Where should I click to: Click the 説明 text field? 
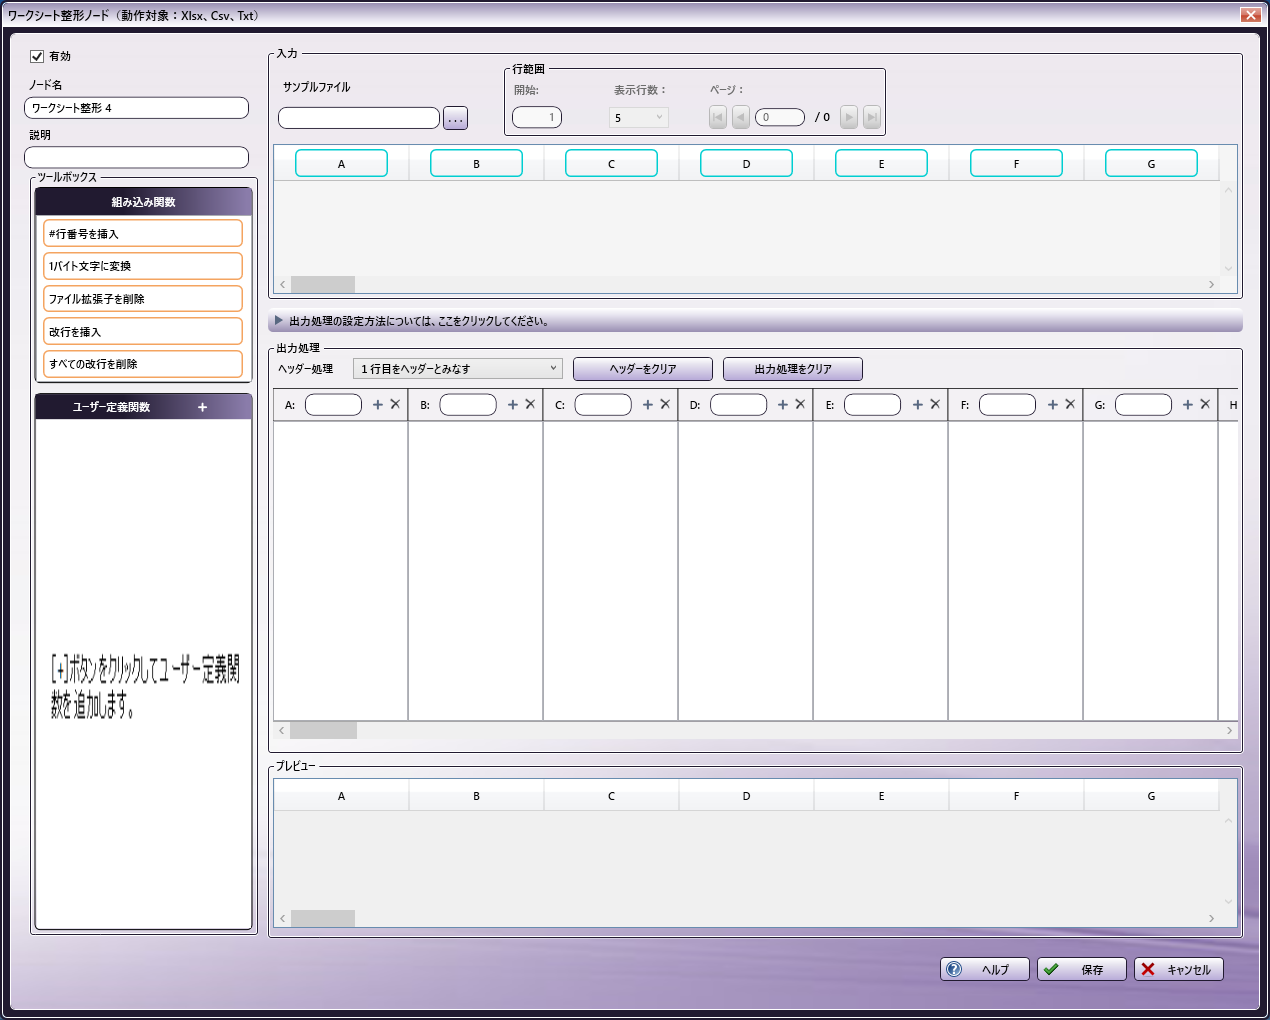click(136, 157)
